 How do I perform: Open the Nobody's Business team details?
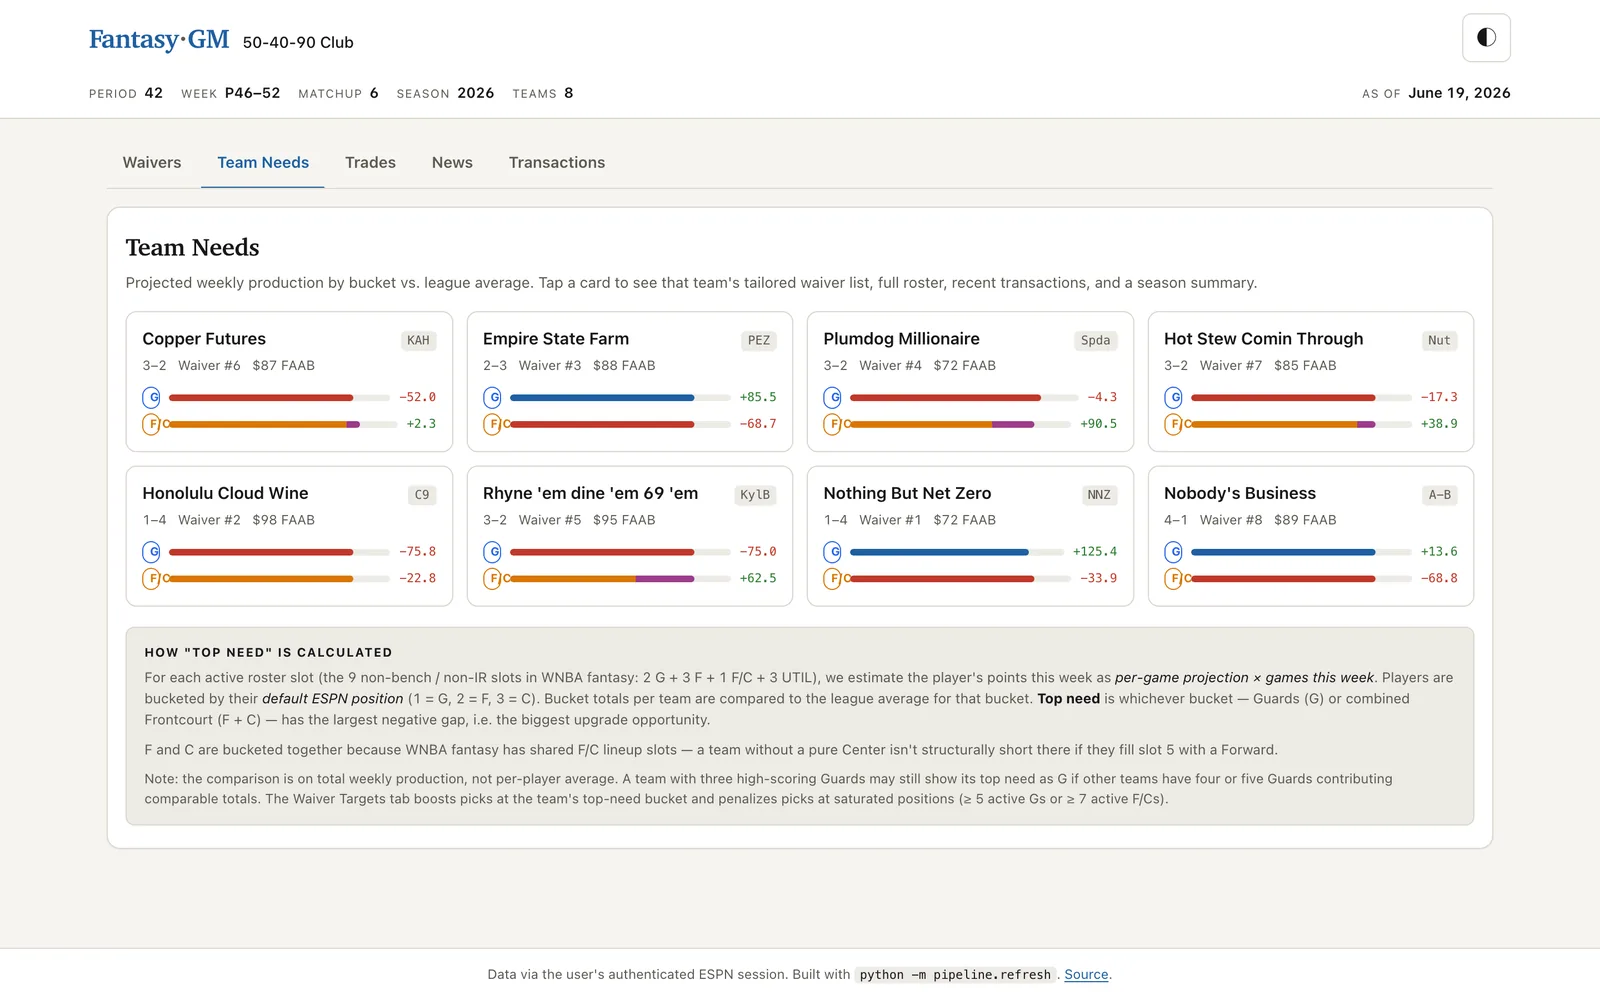(1311, 536)
